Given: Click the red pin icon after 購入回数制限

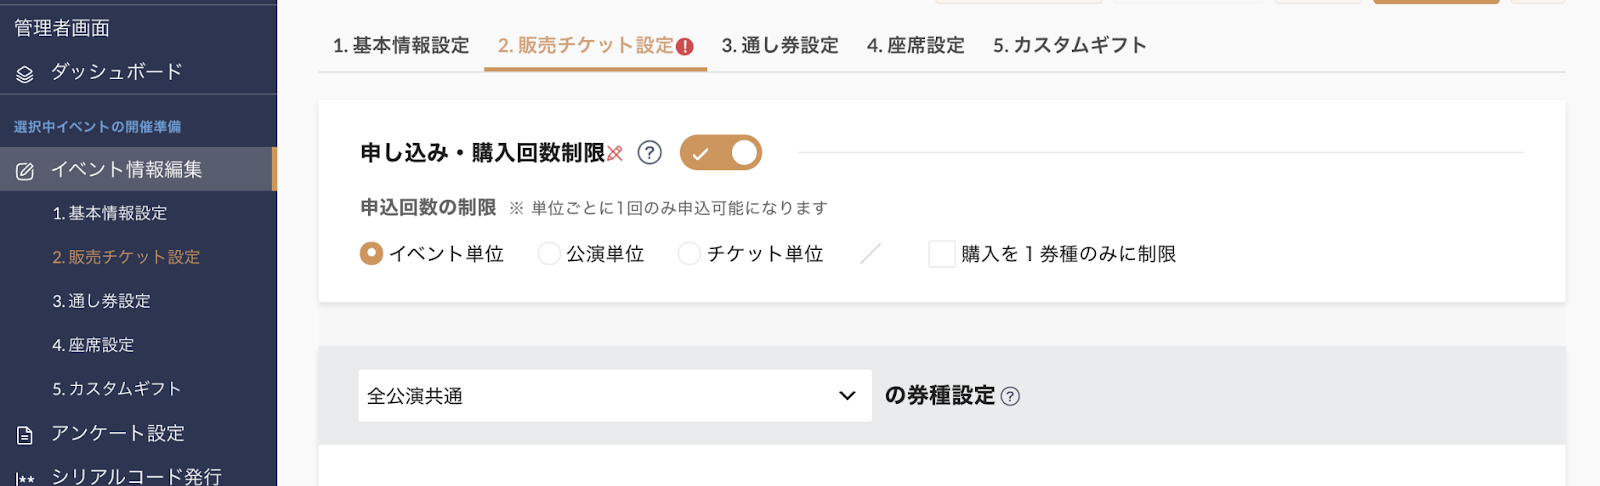Looking at the screenshot, I should pos(615,153).
